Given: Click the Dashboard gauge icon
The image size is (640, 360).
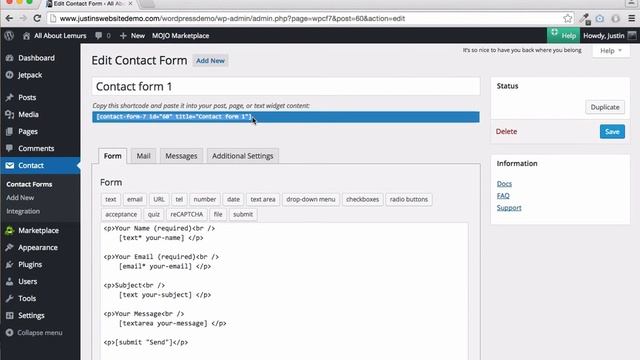Looking at the screenshot, I should click(9, 58).
